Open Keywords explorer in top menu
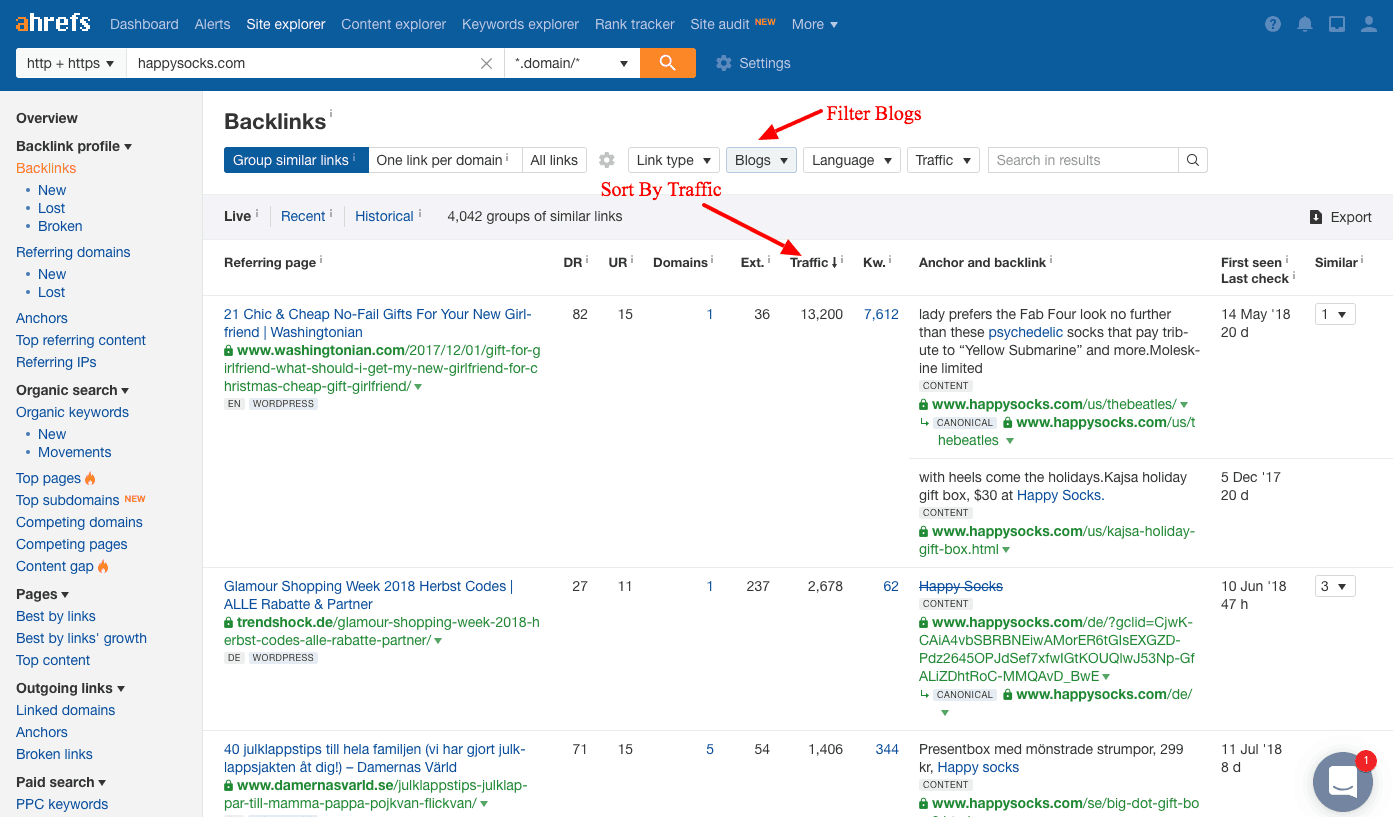 [x=520, y=24]
